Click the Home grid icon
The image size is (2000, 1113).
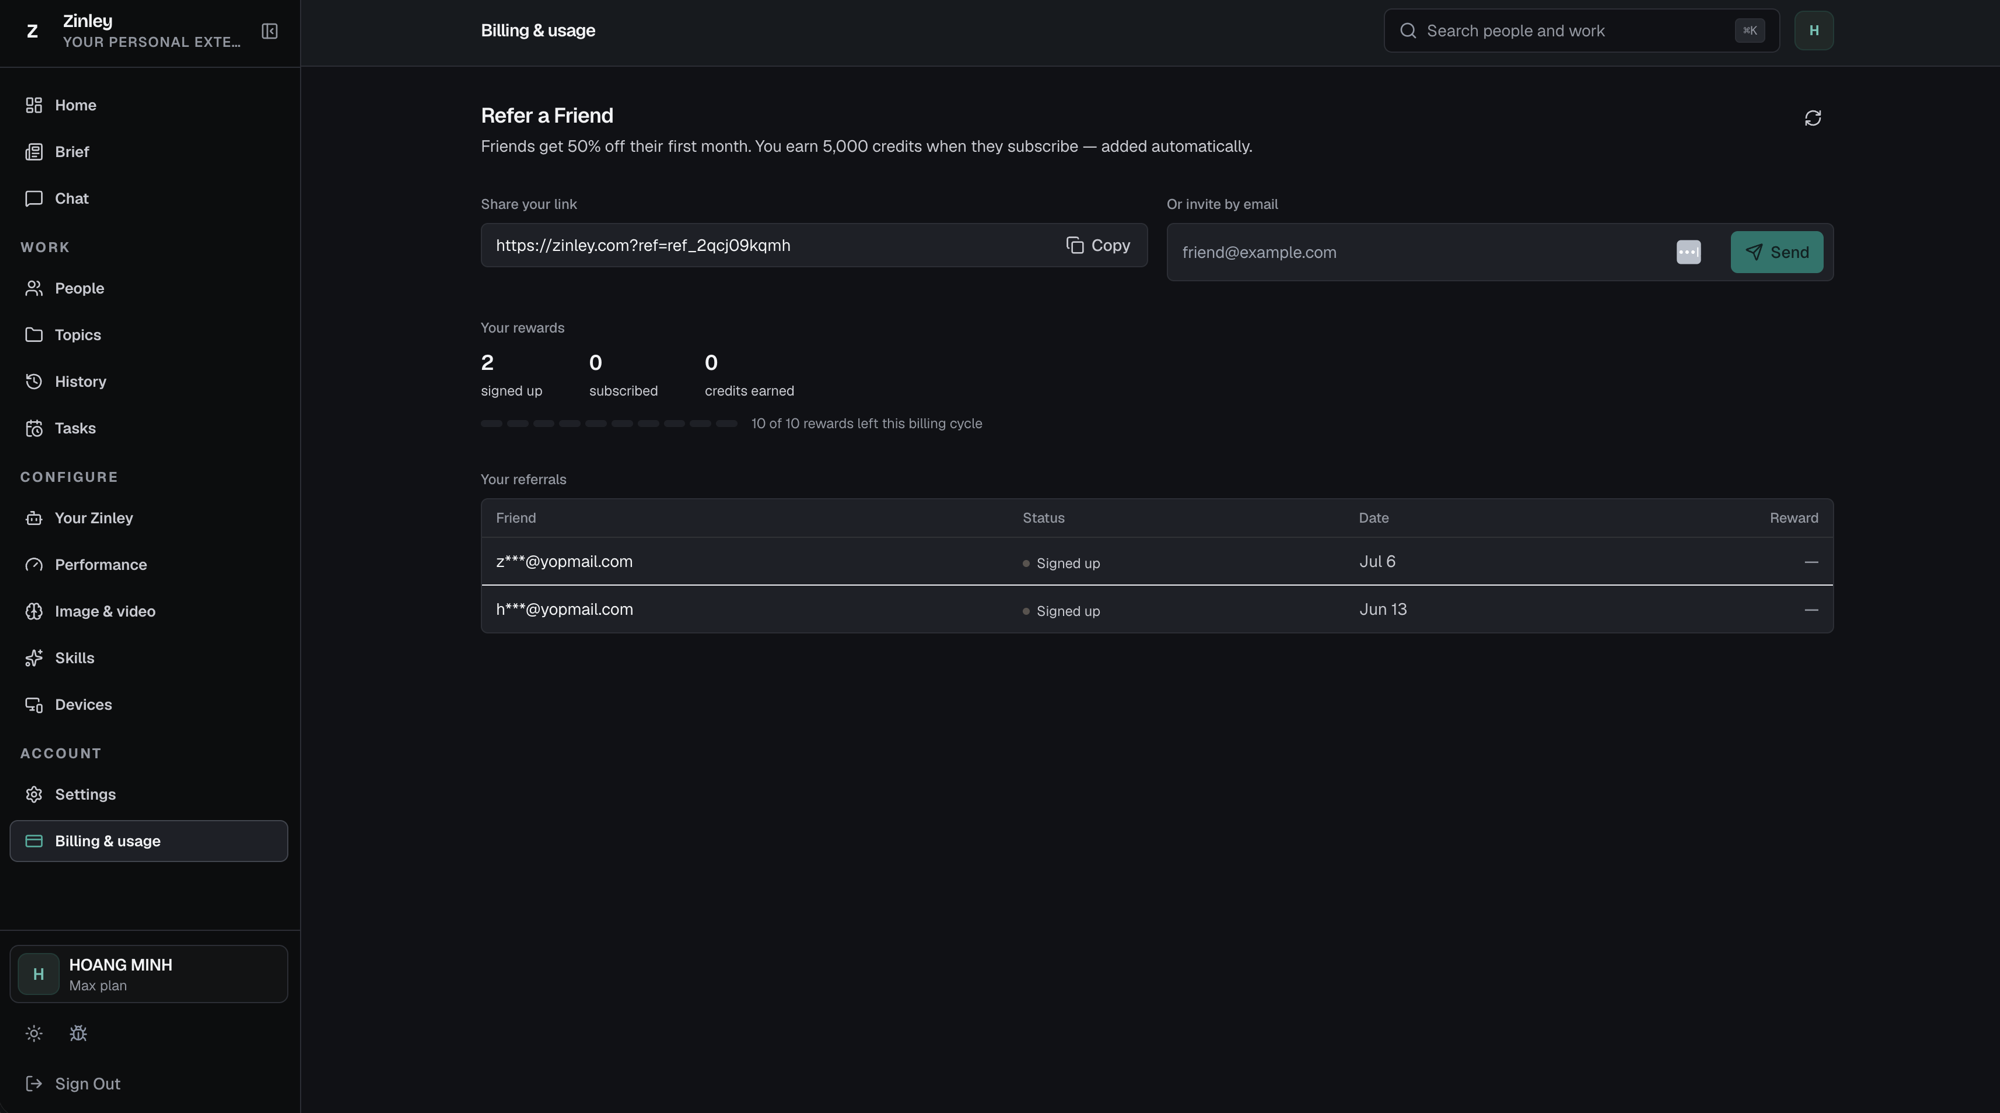point(34,105)
